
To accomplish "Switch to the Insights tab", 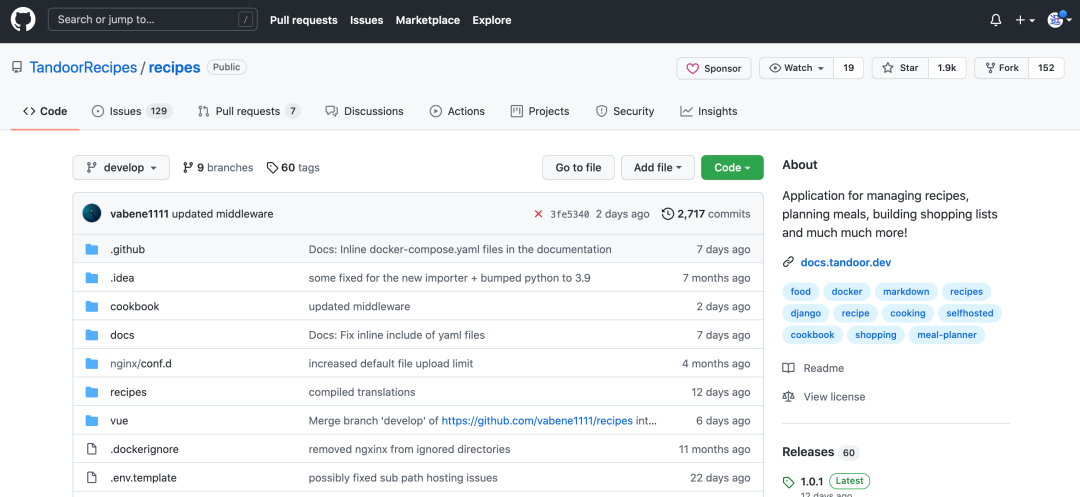I will point(708,111).
